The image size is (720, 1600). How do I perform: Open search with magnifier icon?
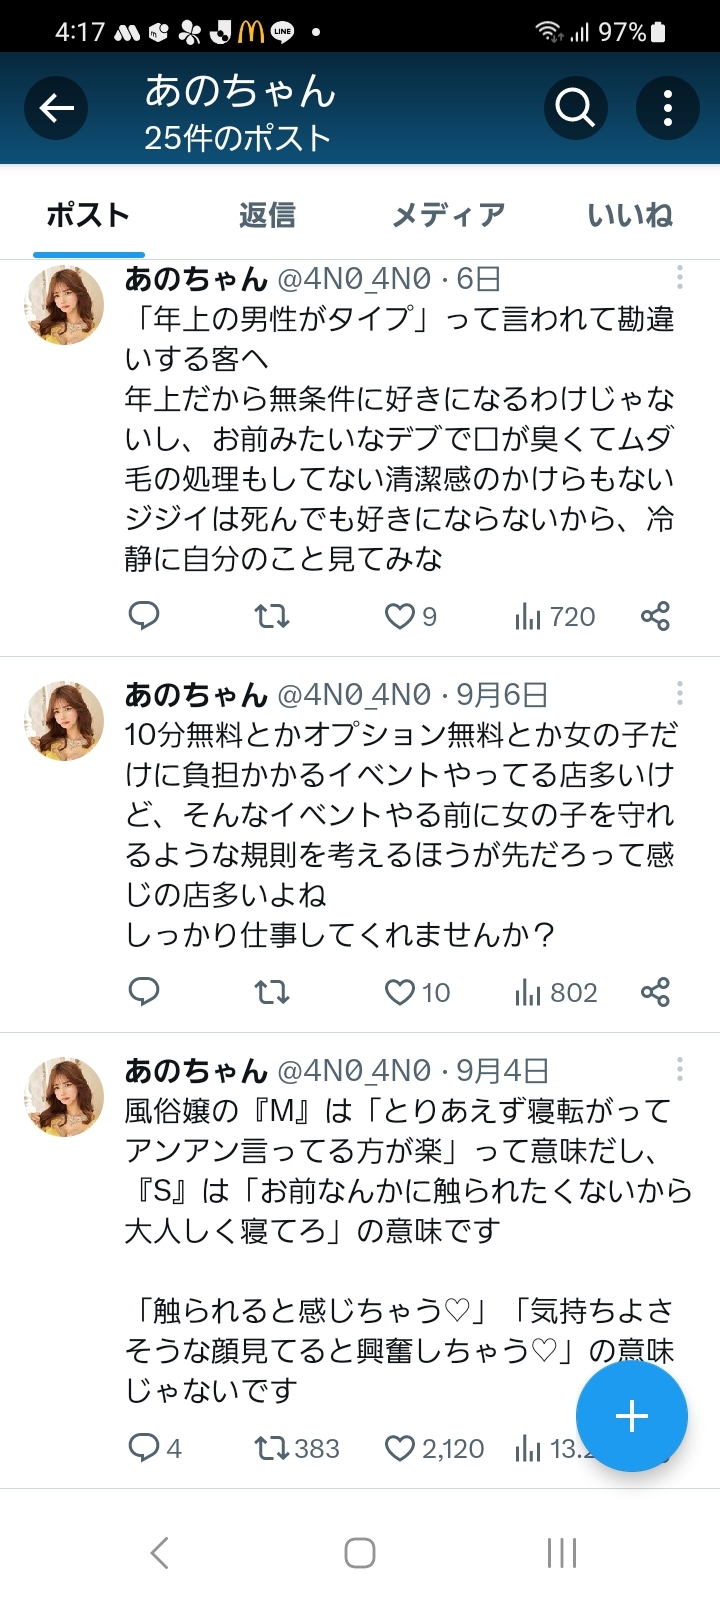[x=575, y=108]
